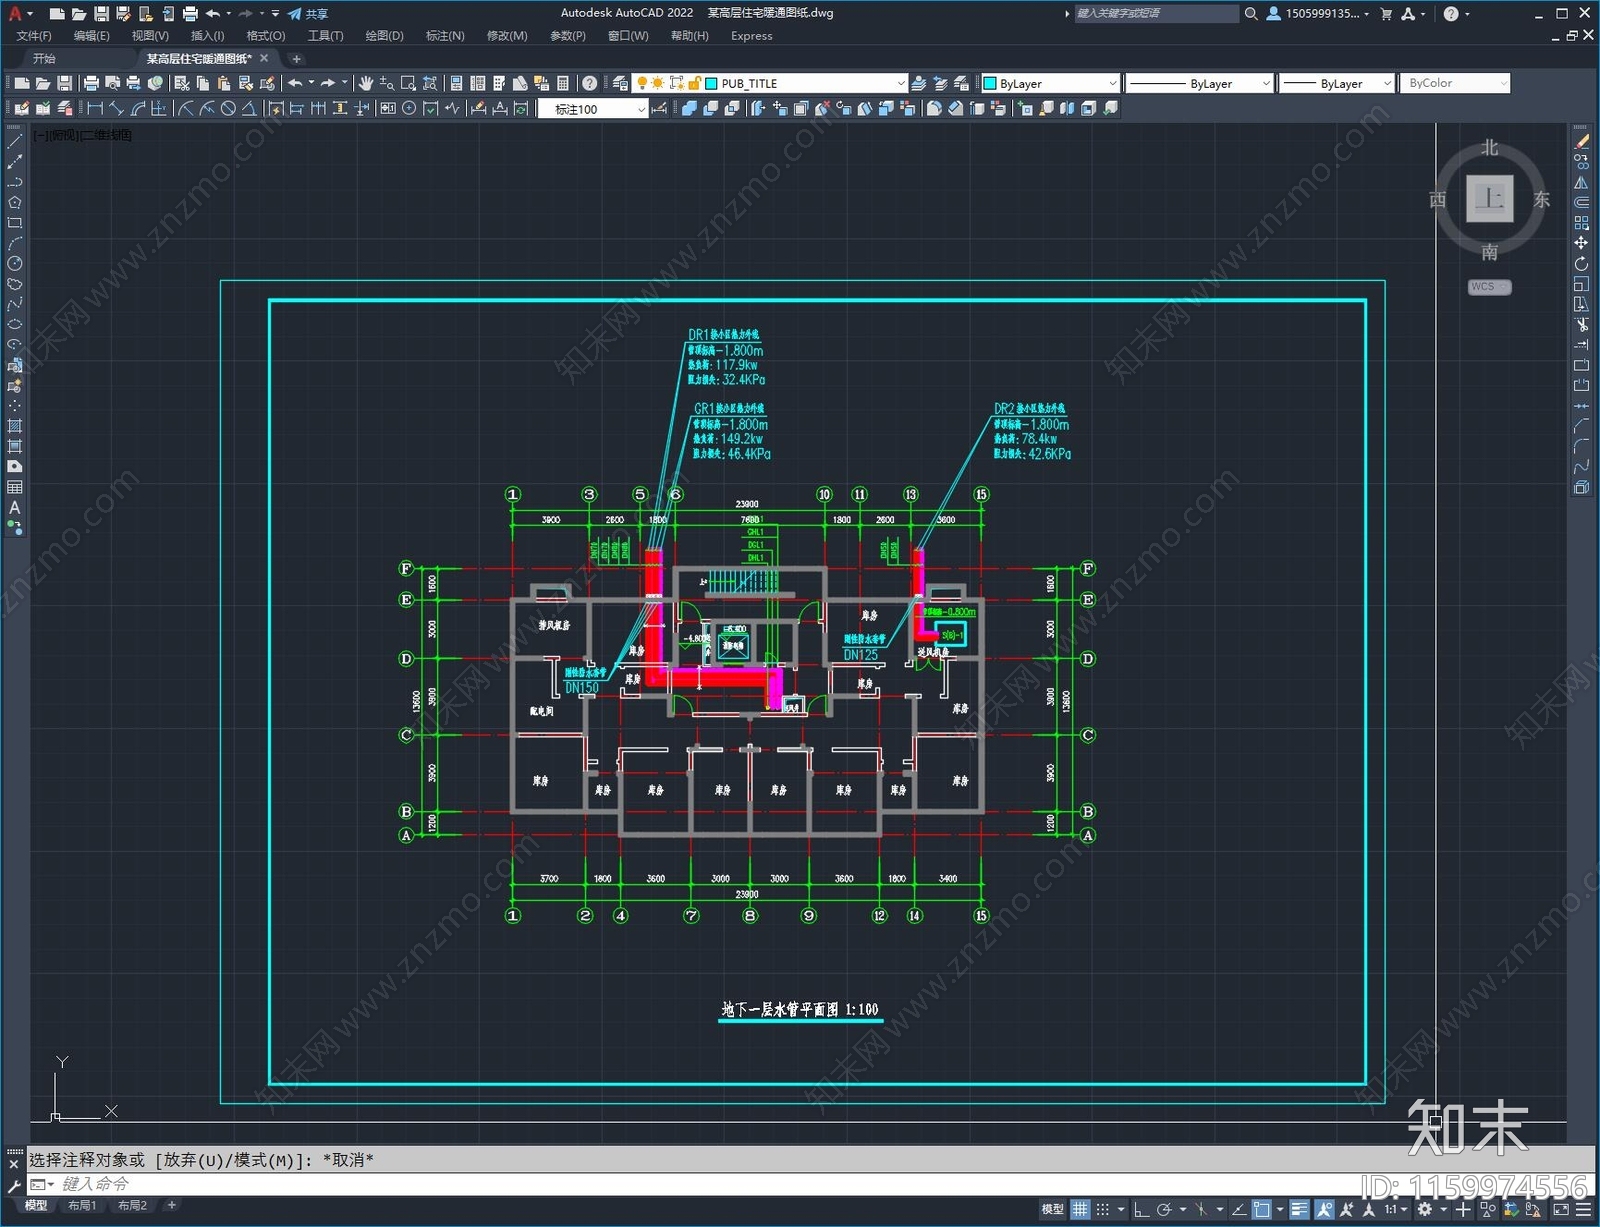Select the Multiline Text A tool

15,508
